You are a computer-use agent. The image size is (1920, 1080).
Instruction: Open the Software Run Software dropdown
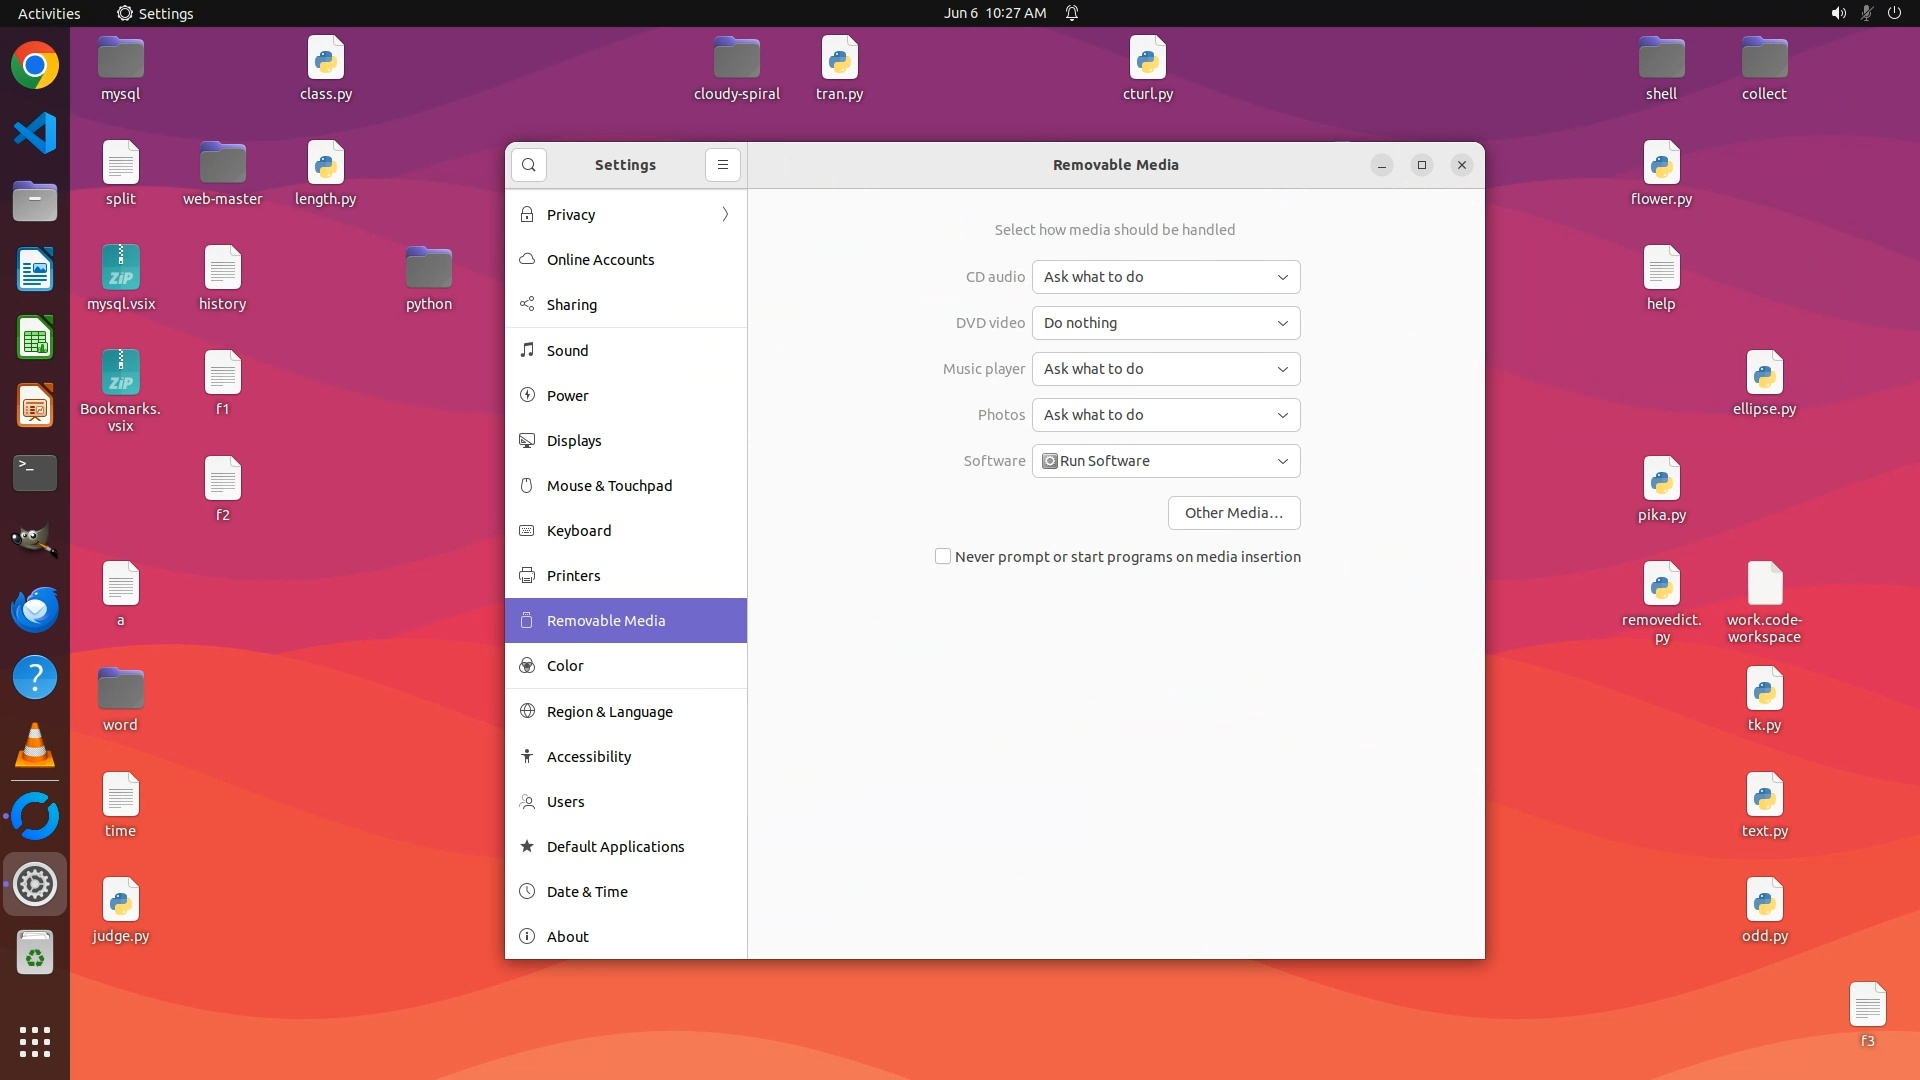[1165, 461]
